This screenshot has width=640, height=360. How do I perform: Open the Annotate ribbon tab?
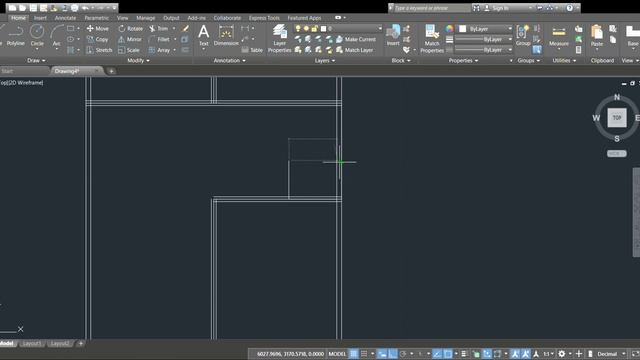tap(65, 18)
